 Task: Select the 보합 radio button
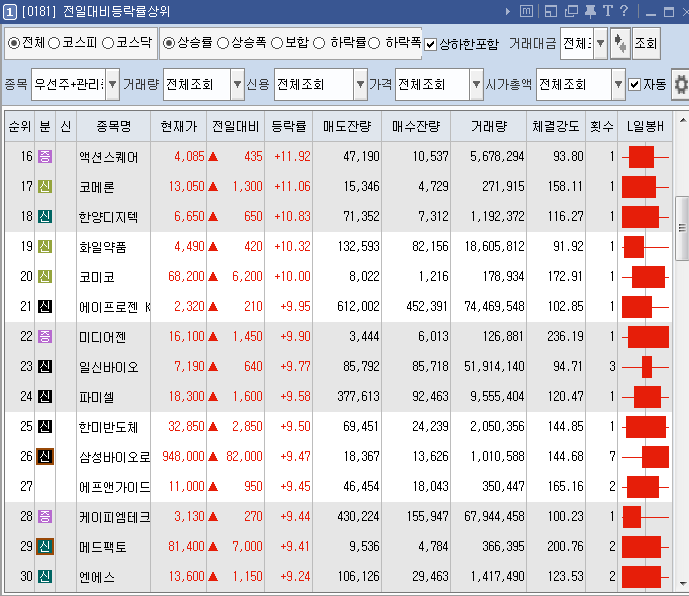click(x=277, y=43)
